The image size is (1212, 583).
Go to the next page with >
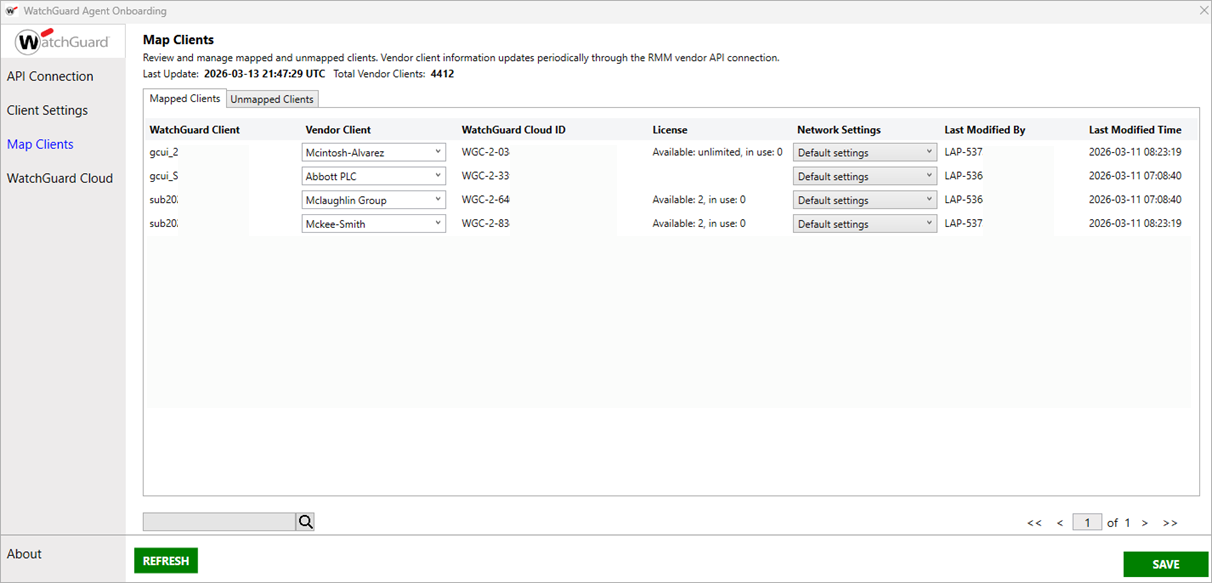tap(1144, 523)
